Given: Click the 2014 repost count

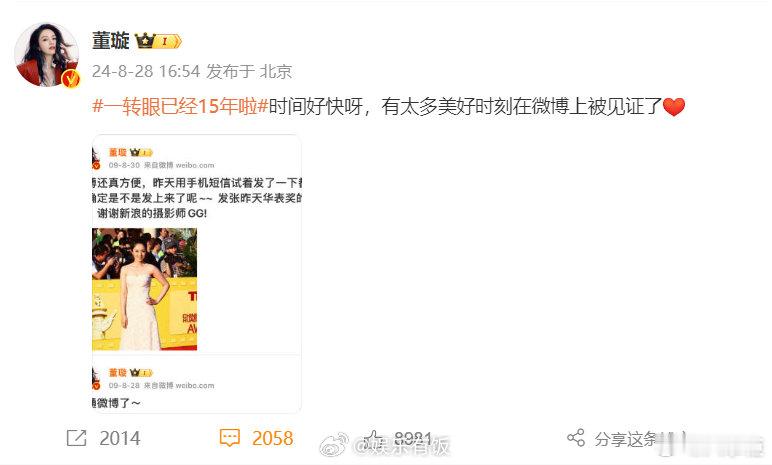Looking at the screenshot, I should pyautogui.click(x=120, y=438).
